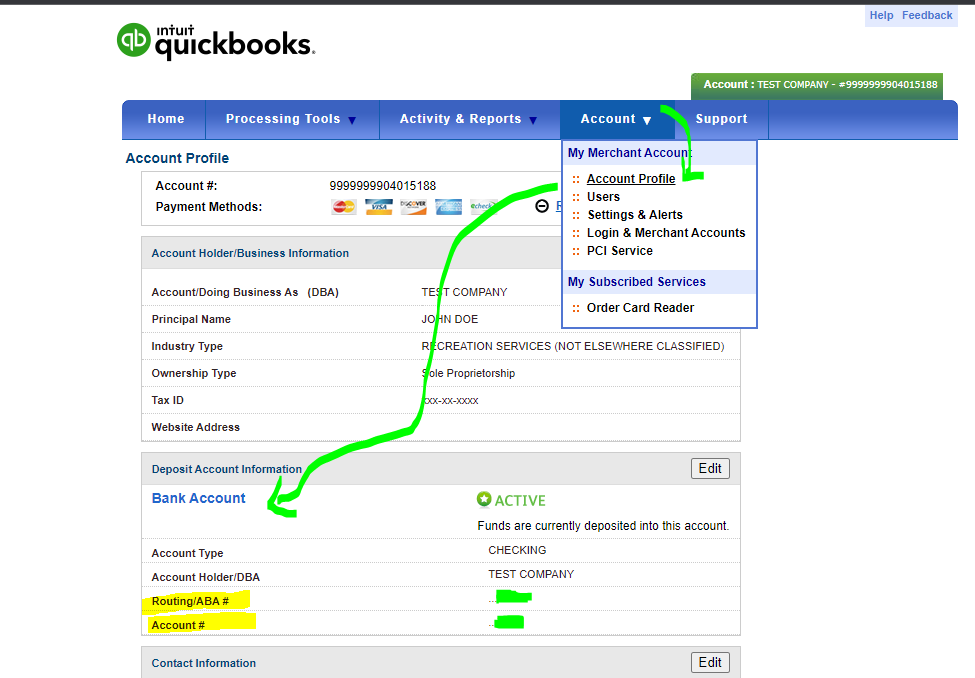
Task: Click the Account Holder/Business Information header
Action: [250, 253]
